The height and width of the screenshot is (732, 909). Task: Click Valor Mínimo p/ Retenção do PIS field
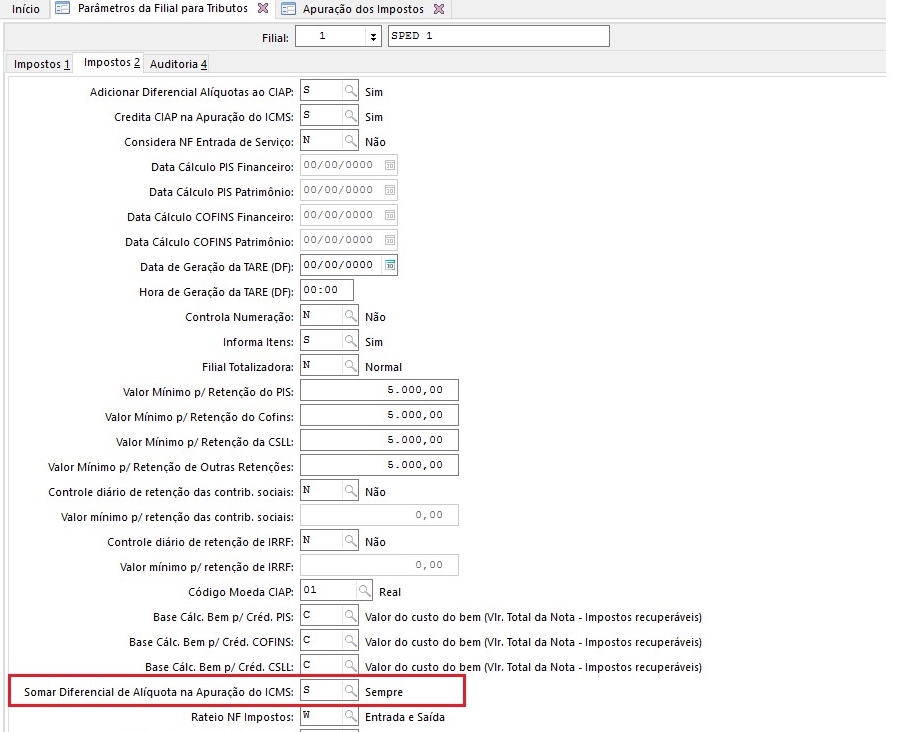pos(379,390)
